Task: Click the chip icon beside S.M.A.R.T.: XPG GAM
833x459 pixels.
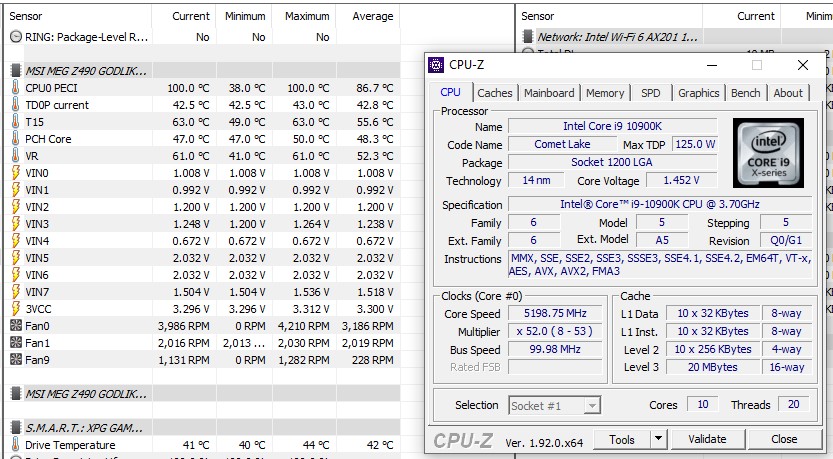Action: (16, 428)
